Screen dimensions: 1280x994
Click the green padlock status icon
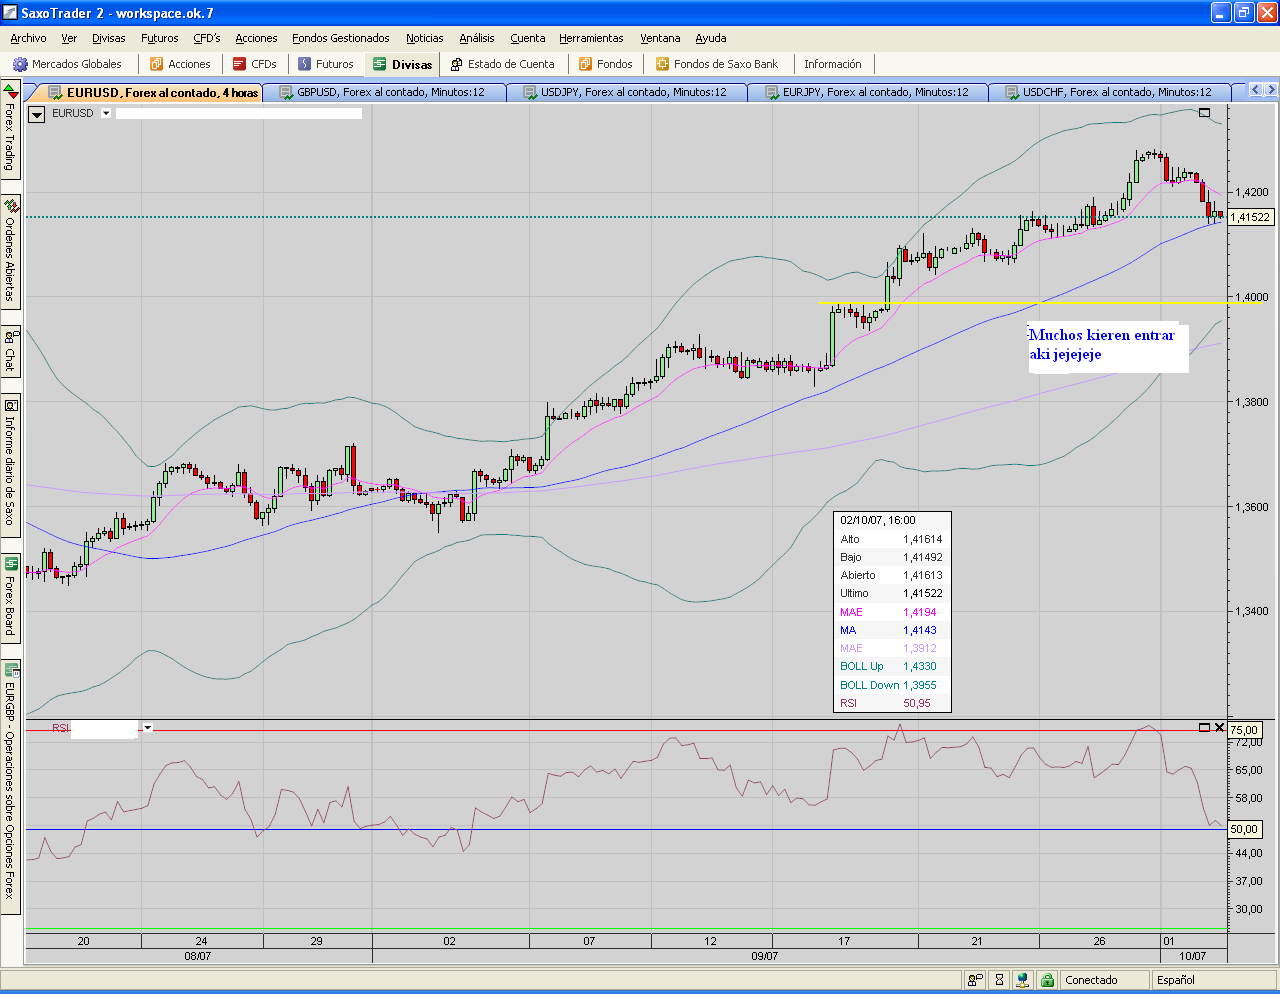click(1046, 980)
